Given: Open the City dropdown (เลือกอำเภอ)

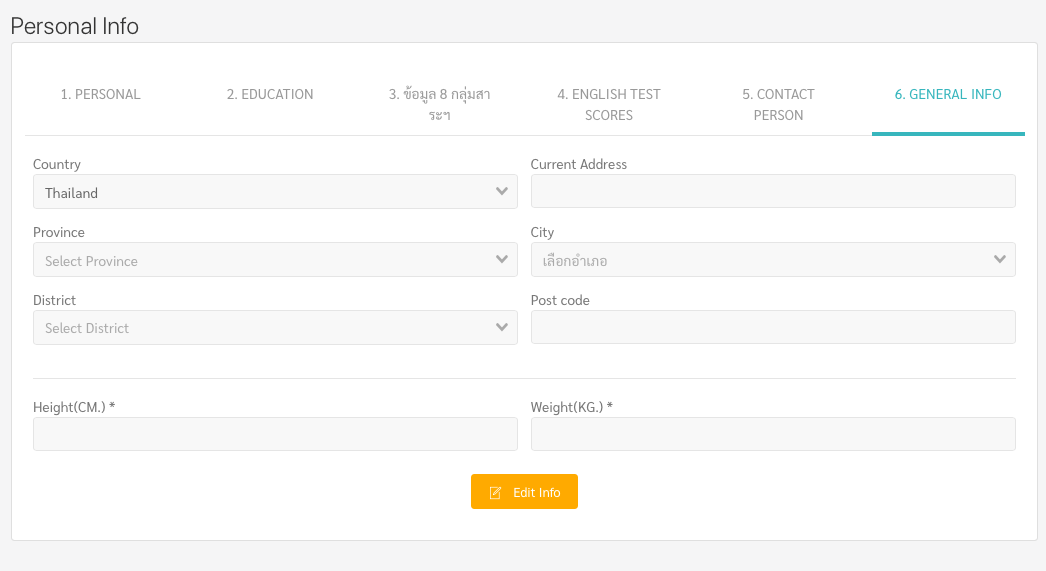Looking at the screenshot, I should point(773,259).
